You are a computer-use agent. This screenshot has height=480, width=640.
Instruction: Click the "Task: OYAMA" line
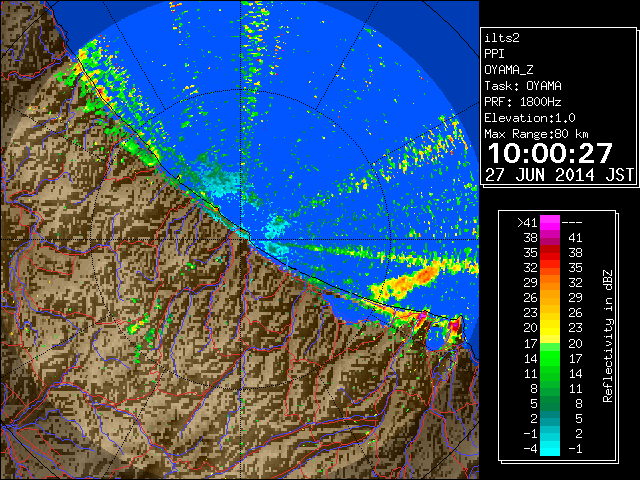523,86
